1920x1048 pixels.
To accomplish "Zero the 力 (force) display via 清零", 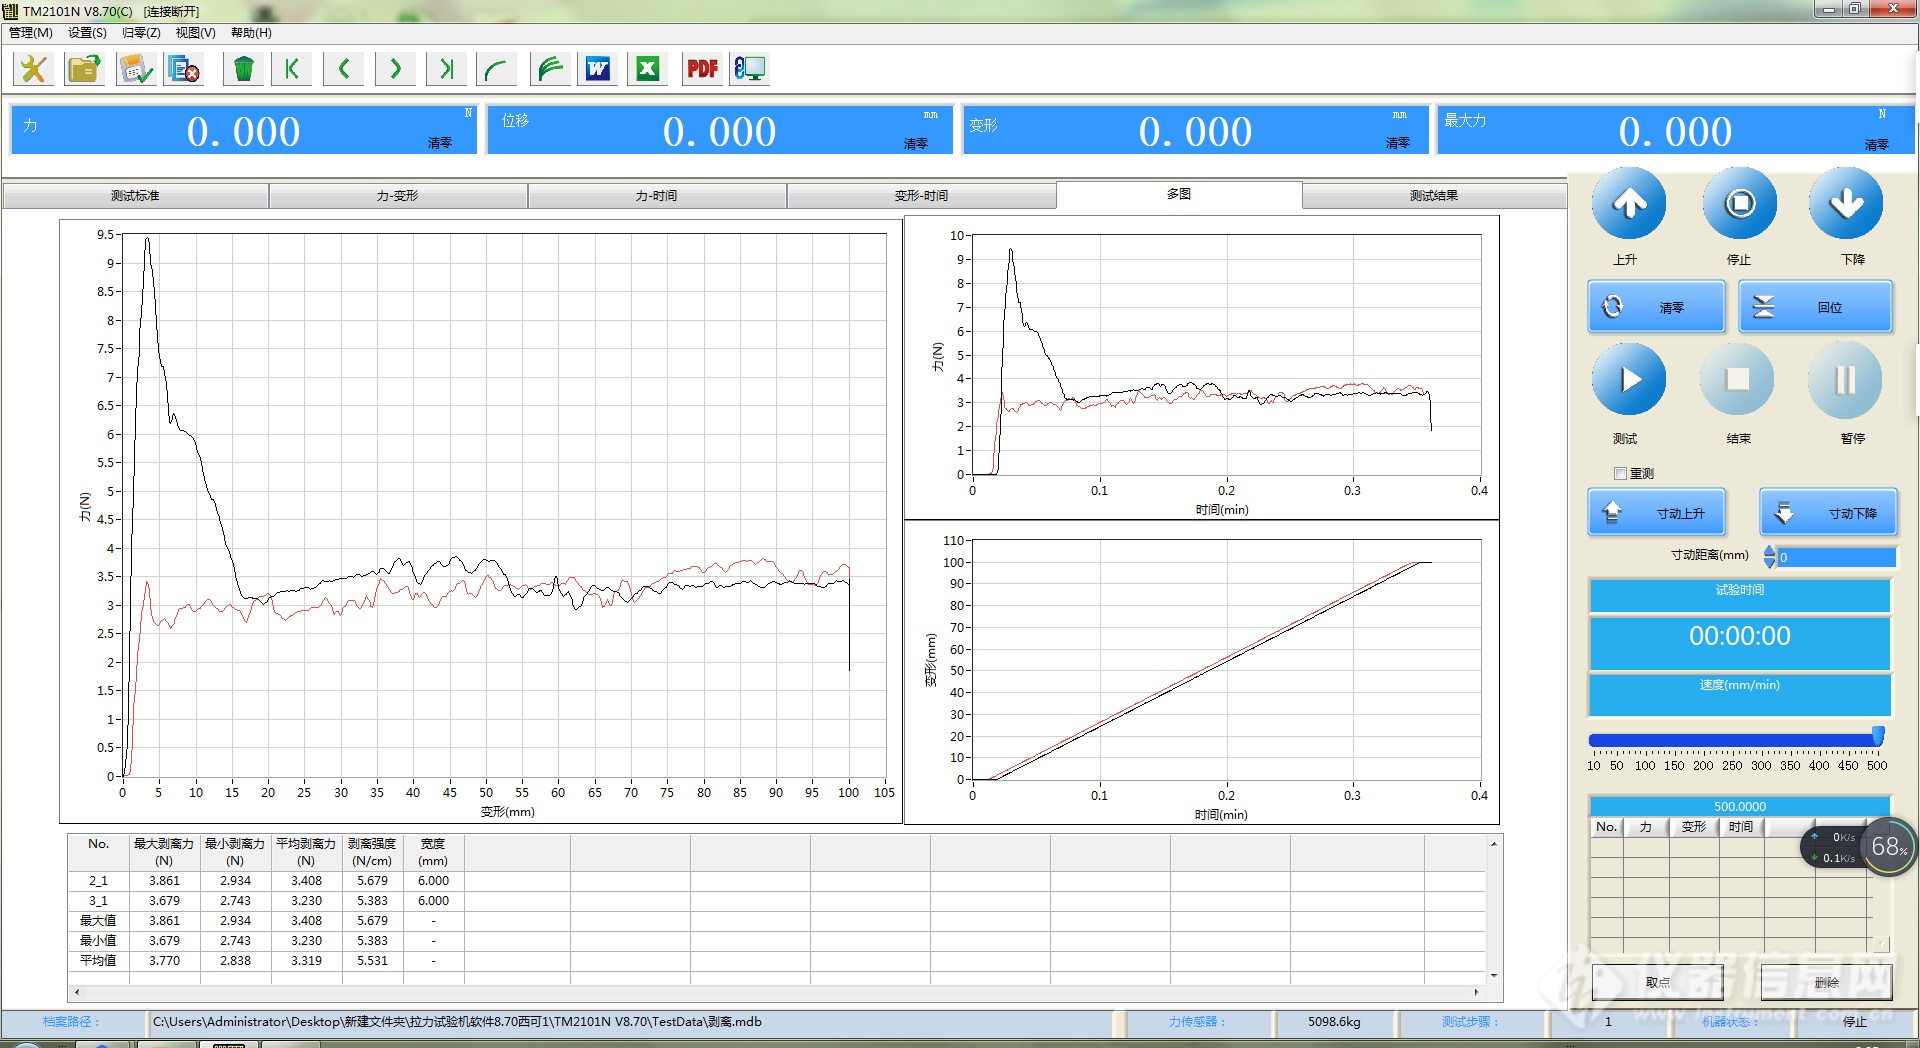I will tap(440, 143).
